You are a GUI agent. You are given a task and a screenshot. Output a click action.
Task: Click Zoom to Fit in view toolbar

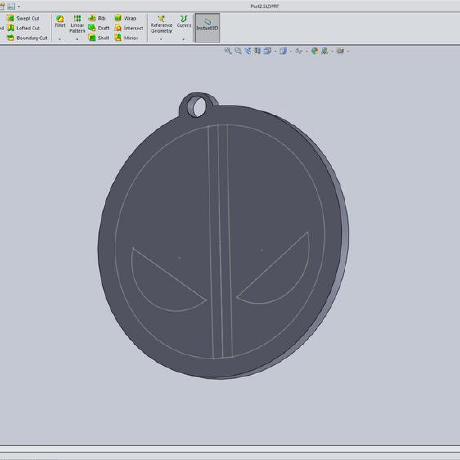point(228,51)
